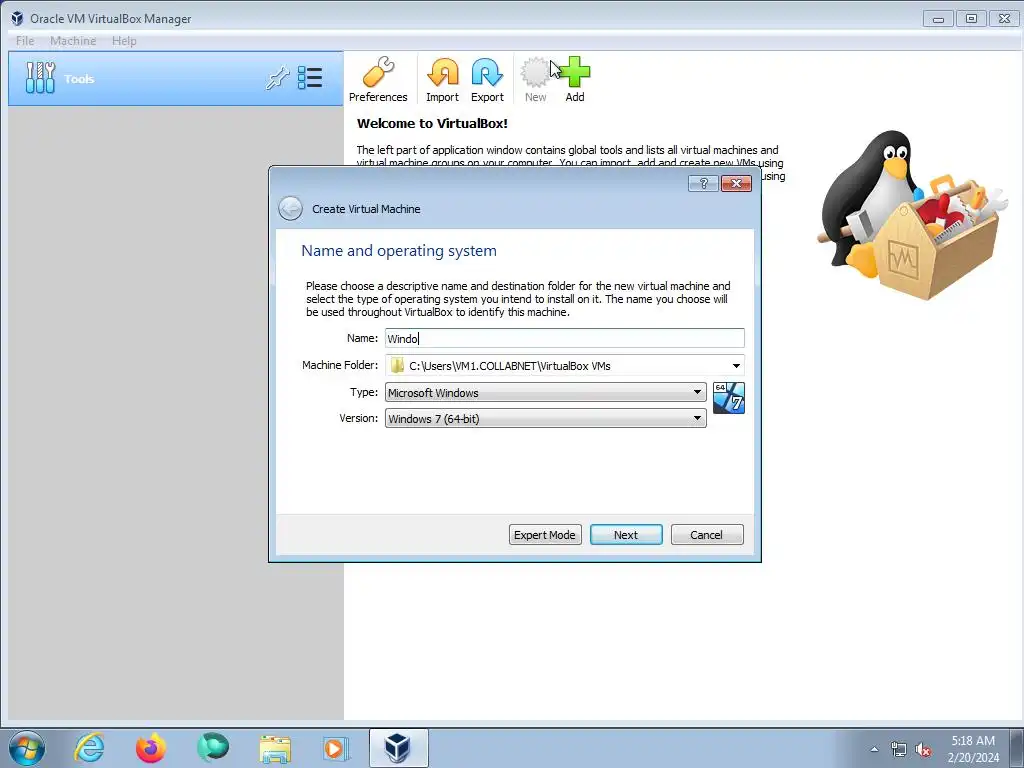The height and width of the screenshot is (768, 1024).
Task: Click the Tux penguin toolbox illustration
Action: point(911,216)
